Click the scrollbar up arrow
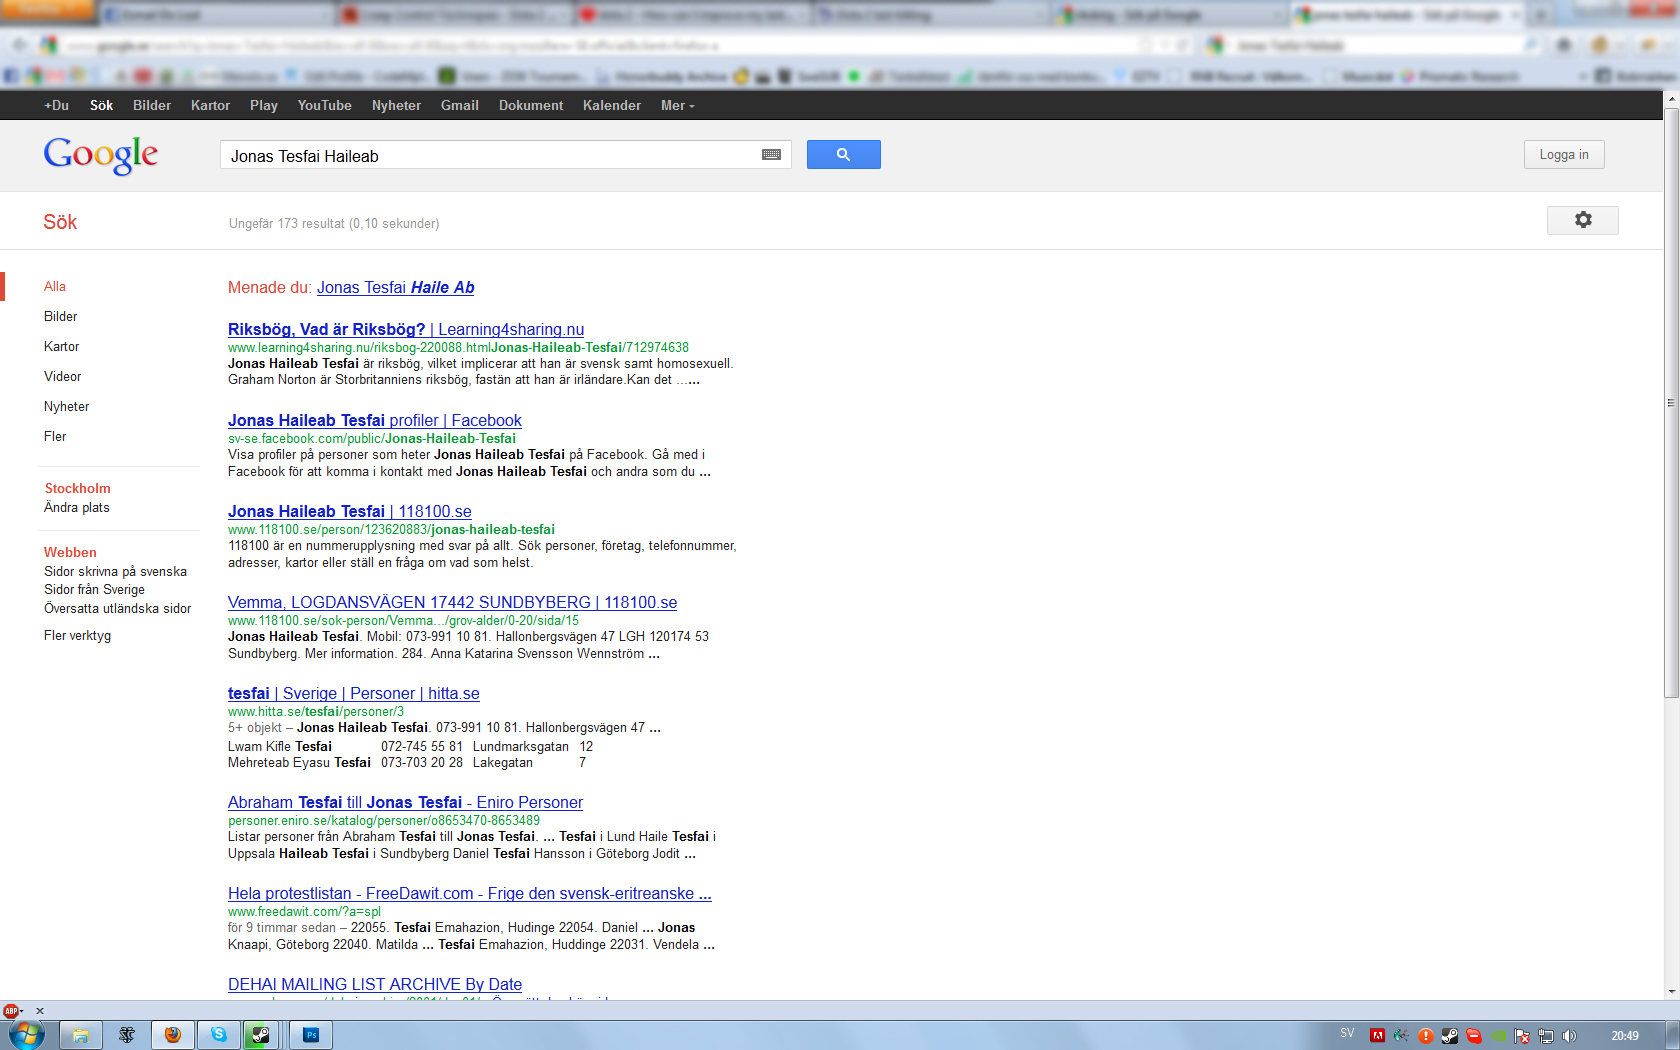The height and width of the screenshot is (1050, 1680). 1671,99
